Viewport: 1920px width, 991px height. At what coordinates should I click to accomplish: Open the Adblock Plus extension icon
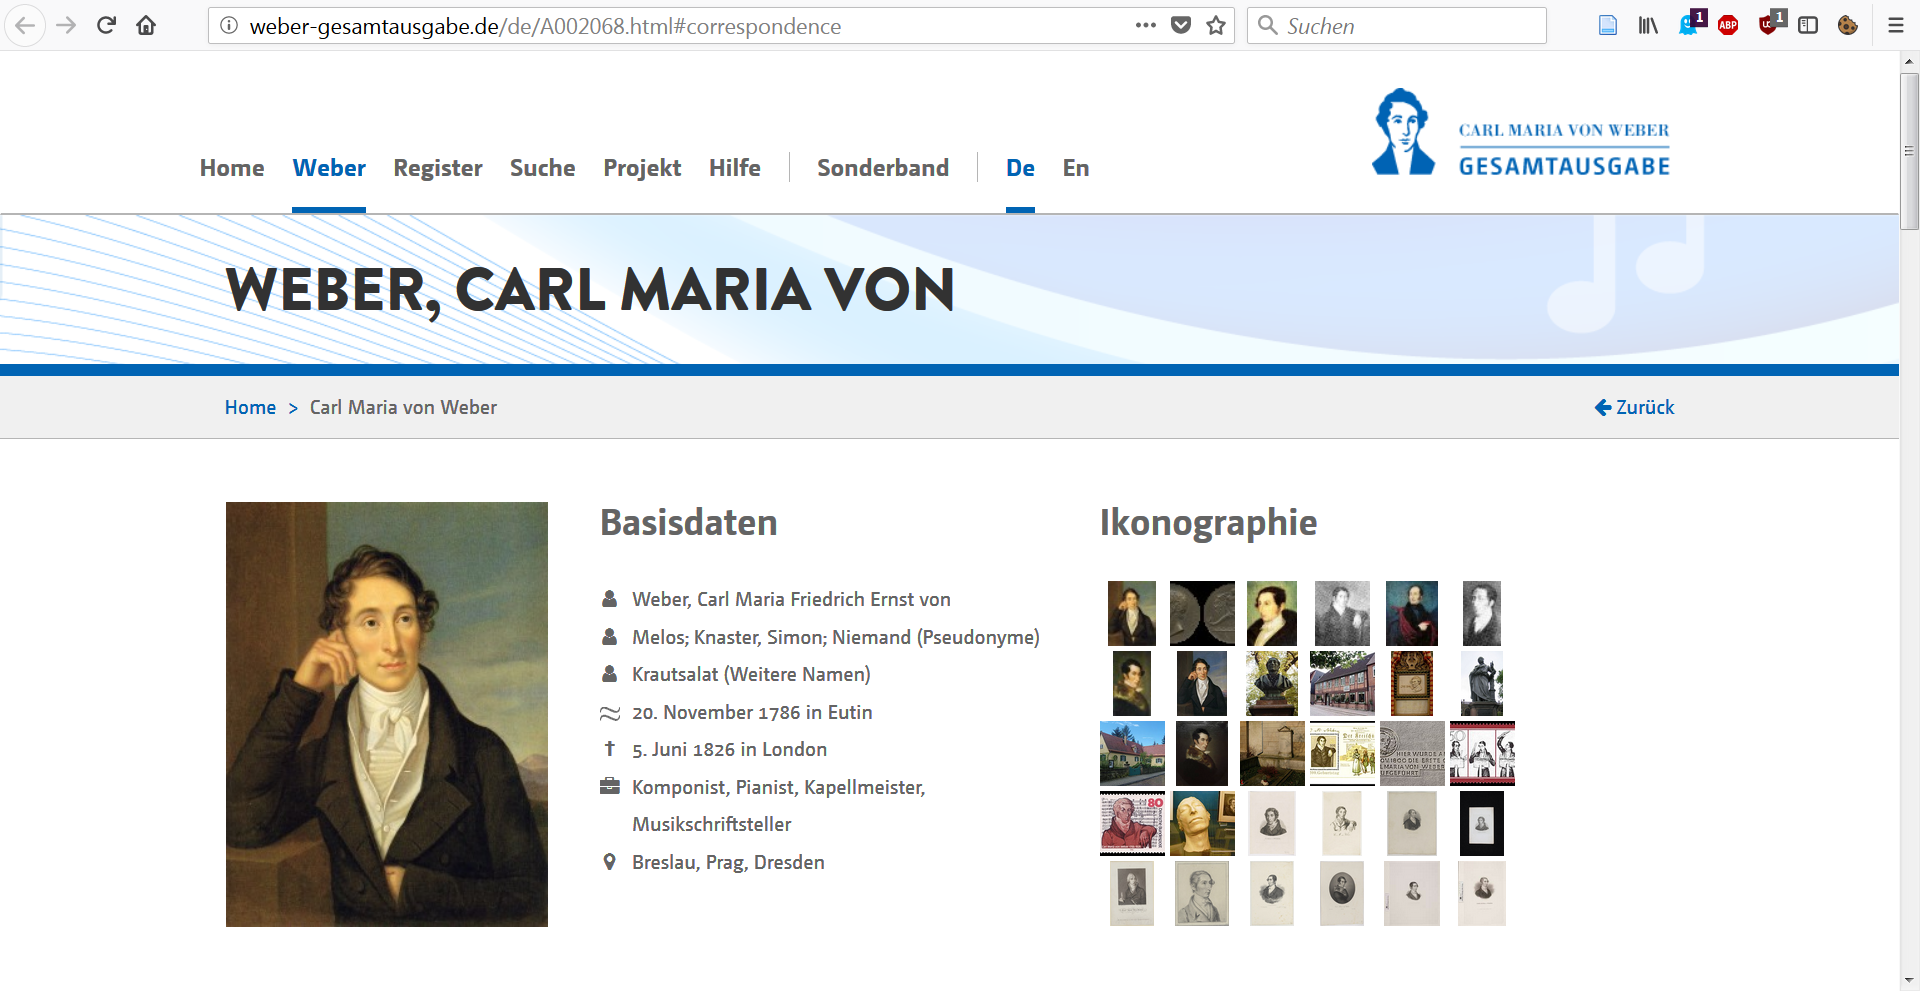(1728, 25)
